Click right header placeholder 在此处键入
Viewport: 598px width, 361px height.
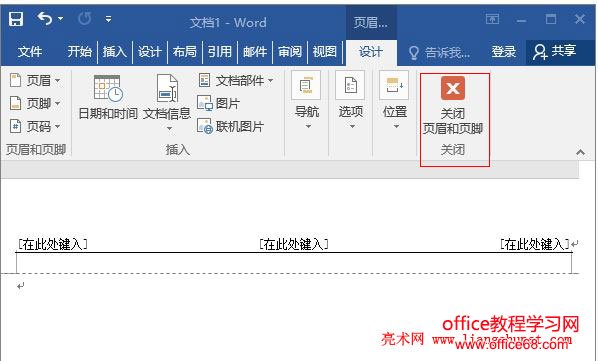point(534,244)
